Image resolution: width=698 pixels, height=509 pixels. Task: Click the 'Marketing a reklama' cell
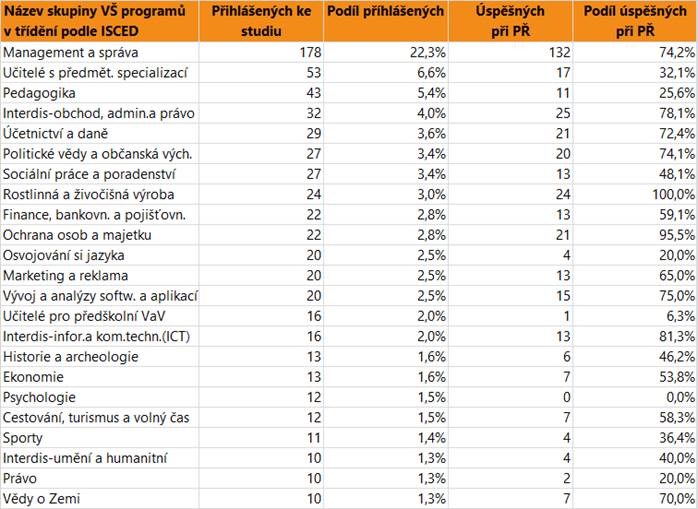66,275
